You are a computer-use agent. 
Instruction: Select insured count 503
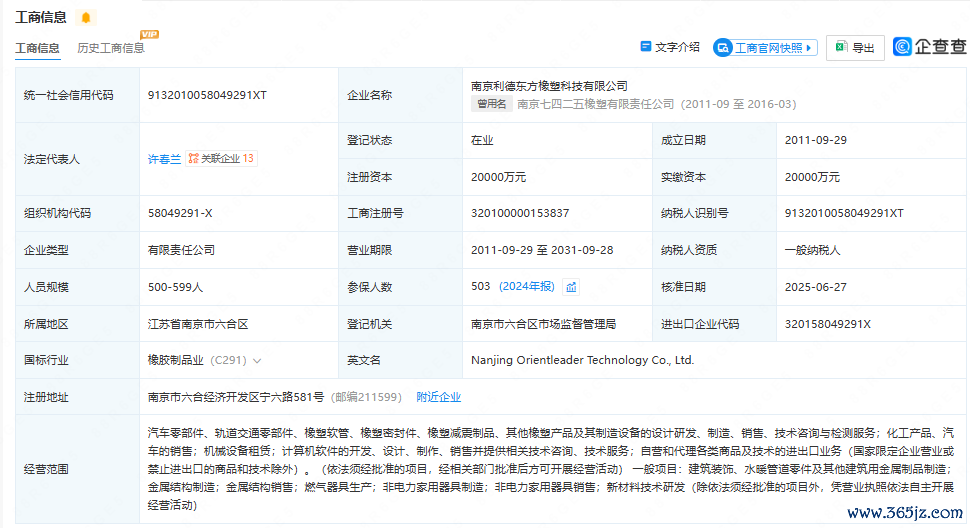pyautogui.click(x=481, y=287)
